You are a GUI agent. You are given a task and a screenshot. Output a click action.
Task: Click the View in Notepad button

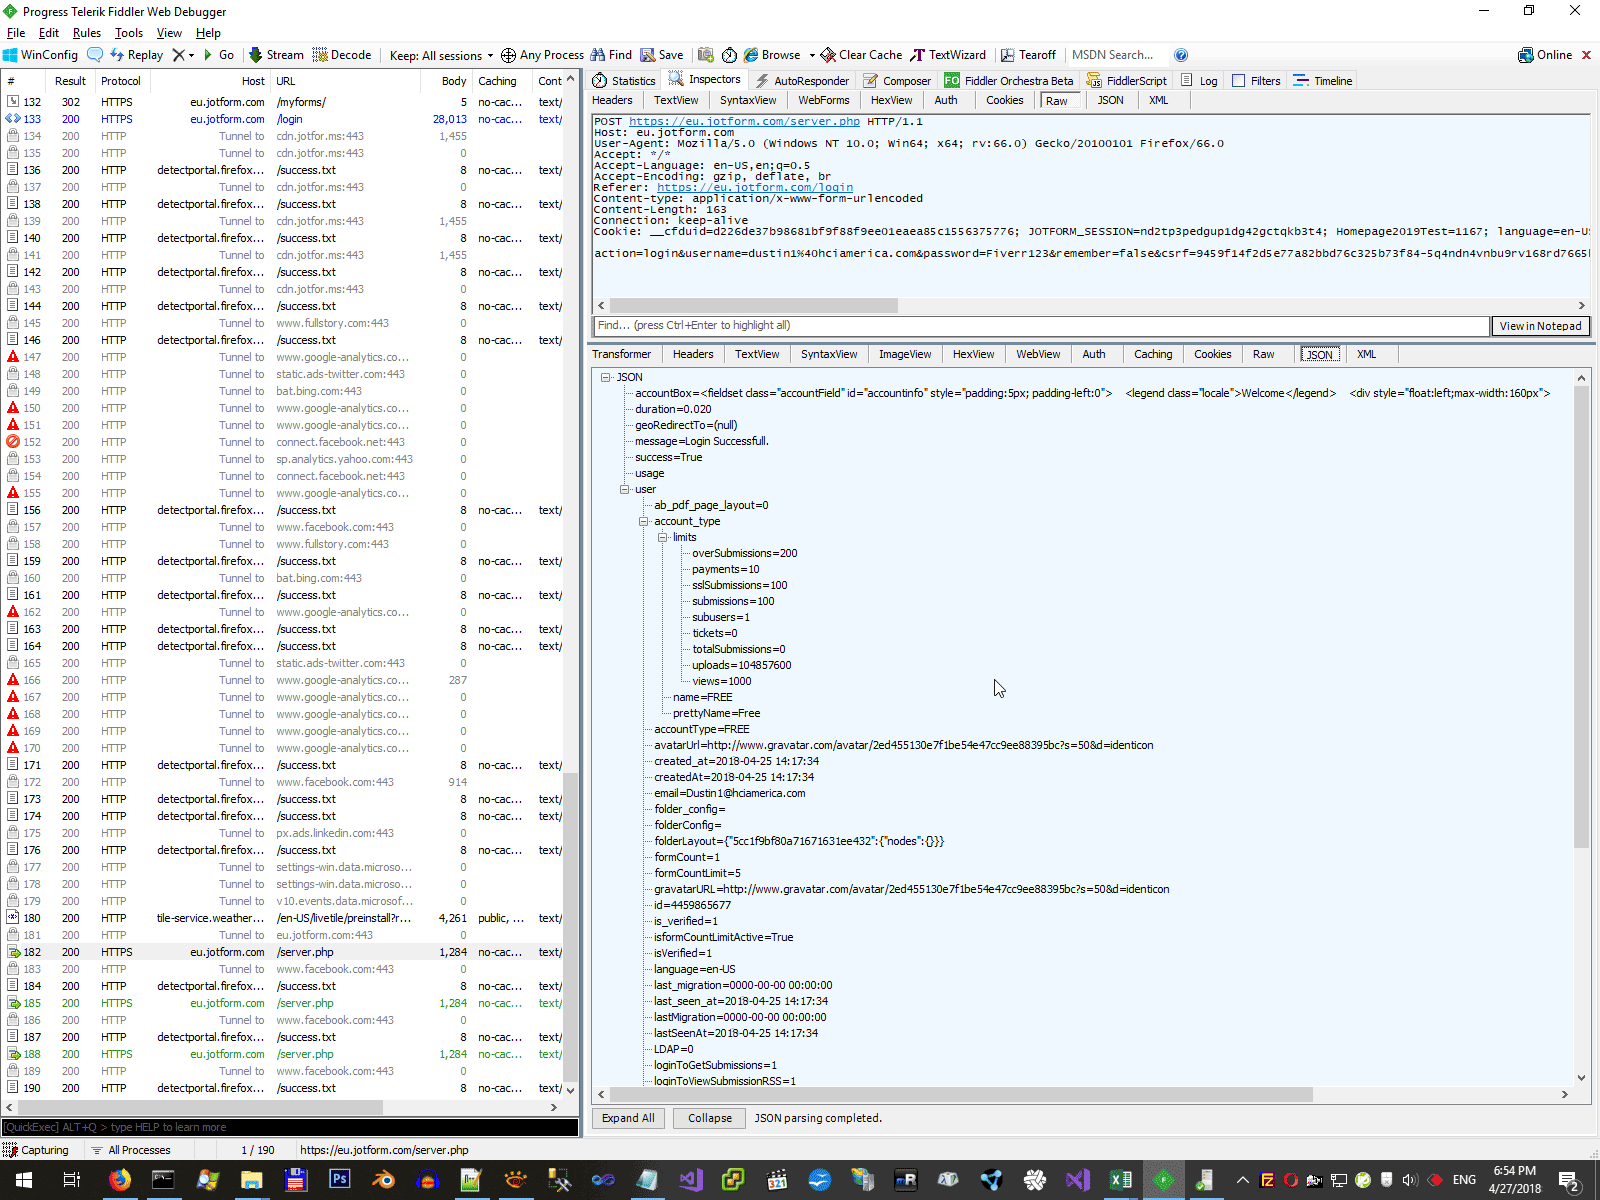coord(1540,326)
